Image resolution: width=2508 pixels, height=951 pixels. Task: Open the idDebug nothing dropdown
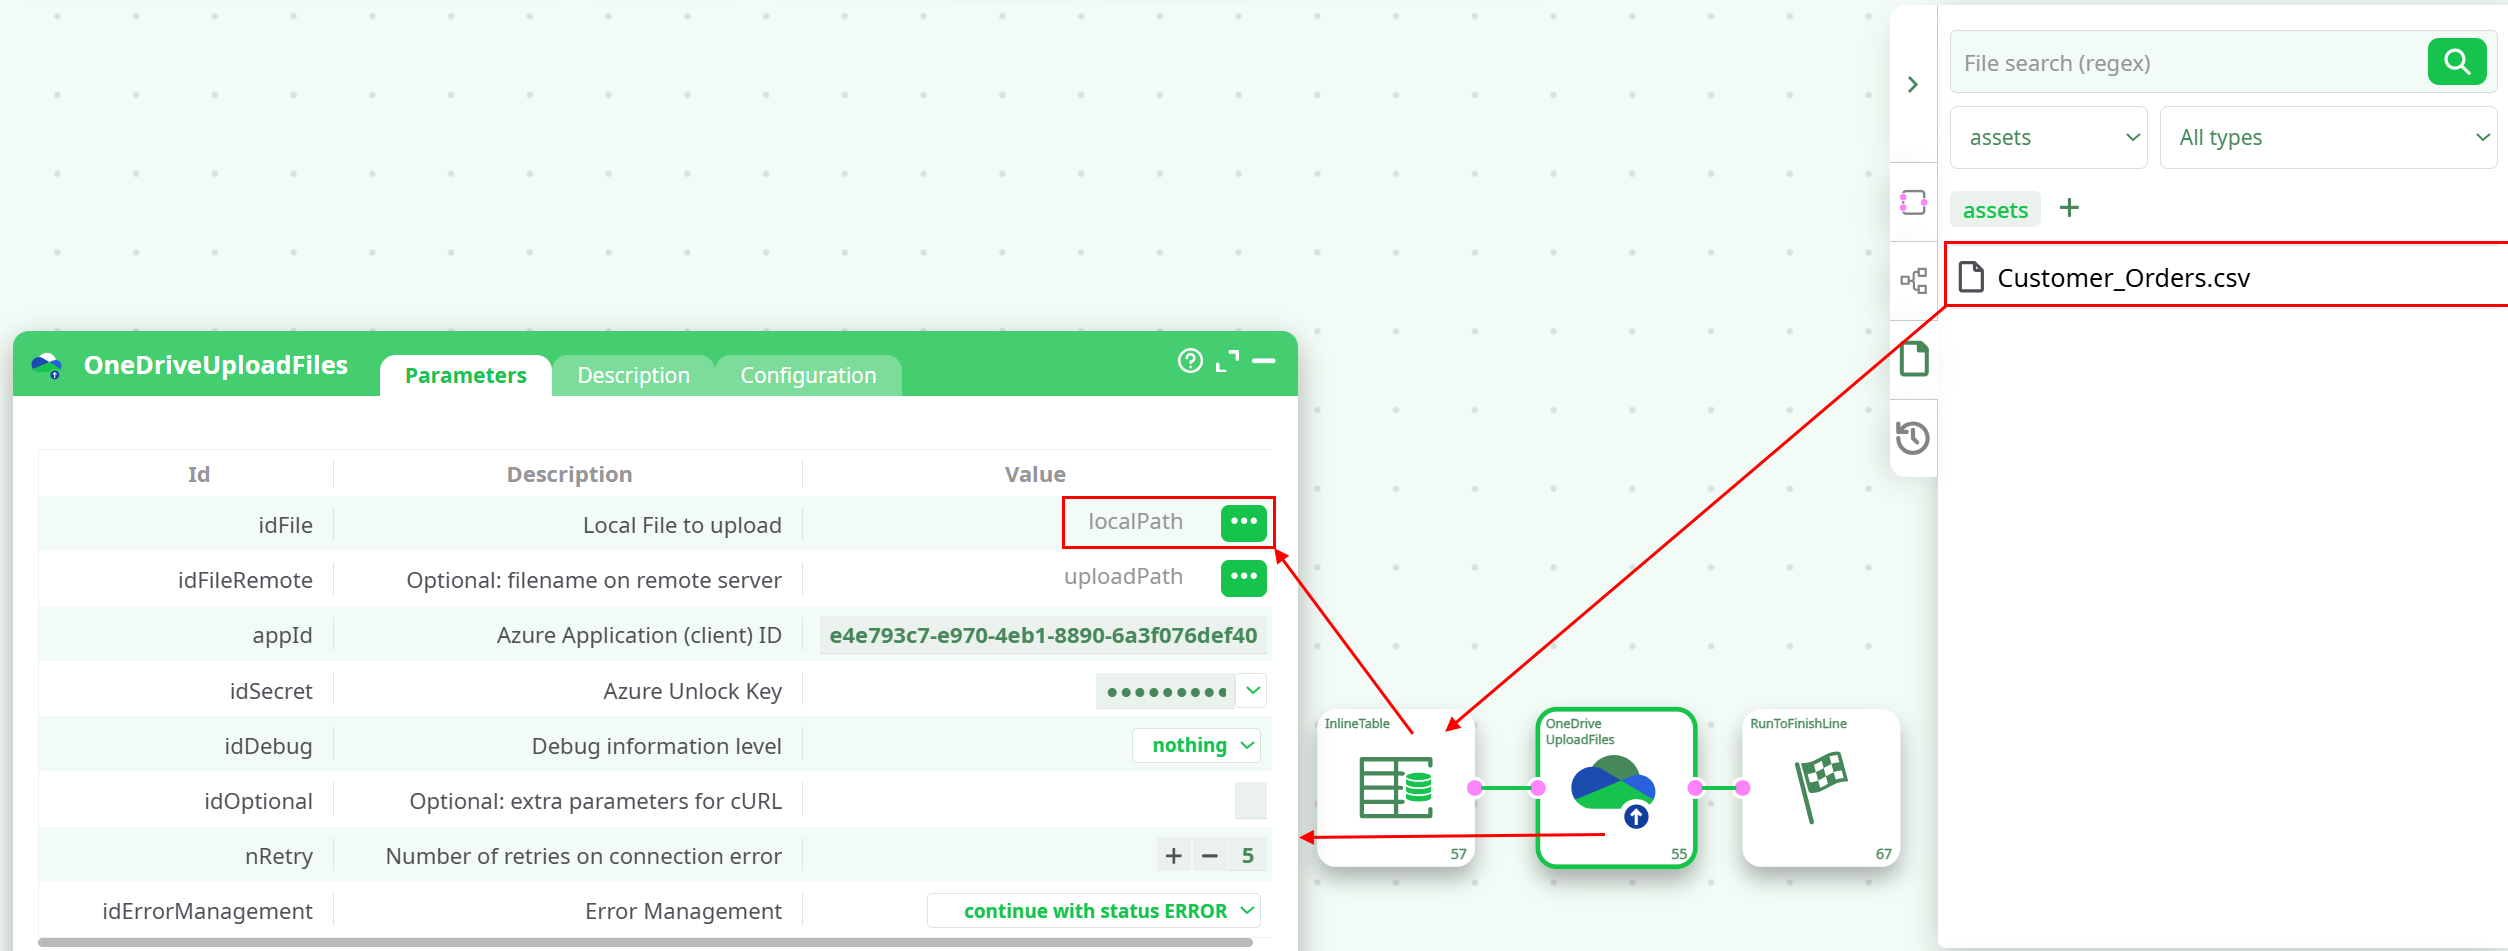click(x=1196, y=746)
